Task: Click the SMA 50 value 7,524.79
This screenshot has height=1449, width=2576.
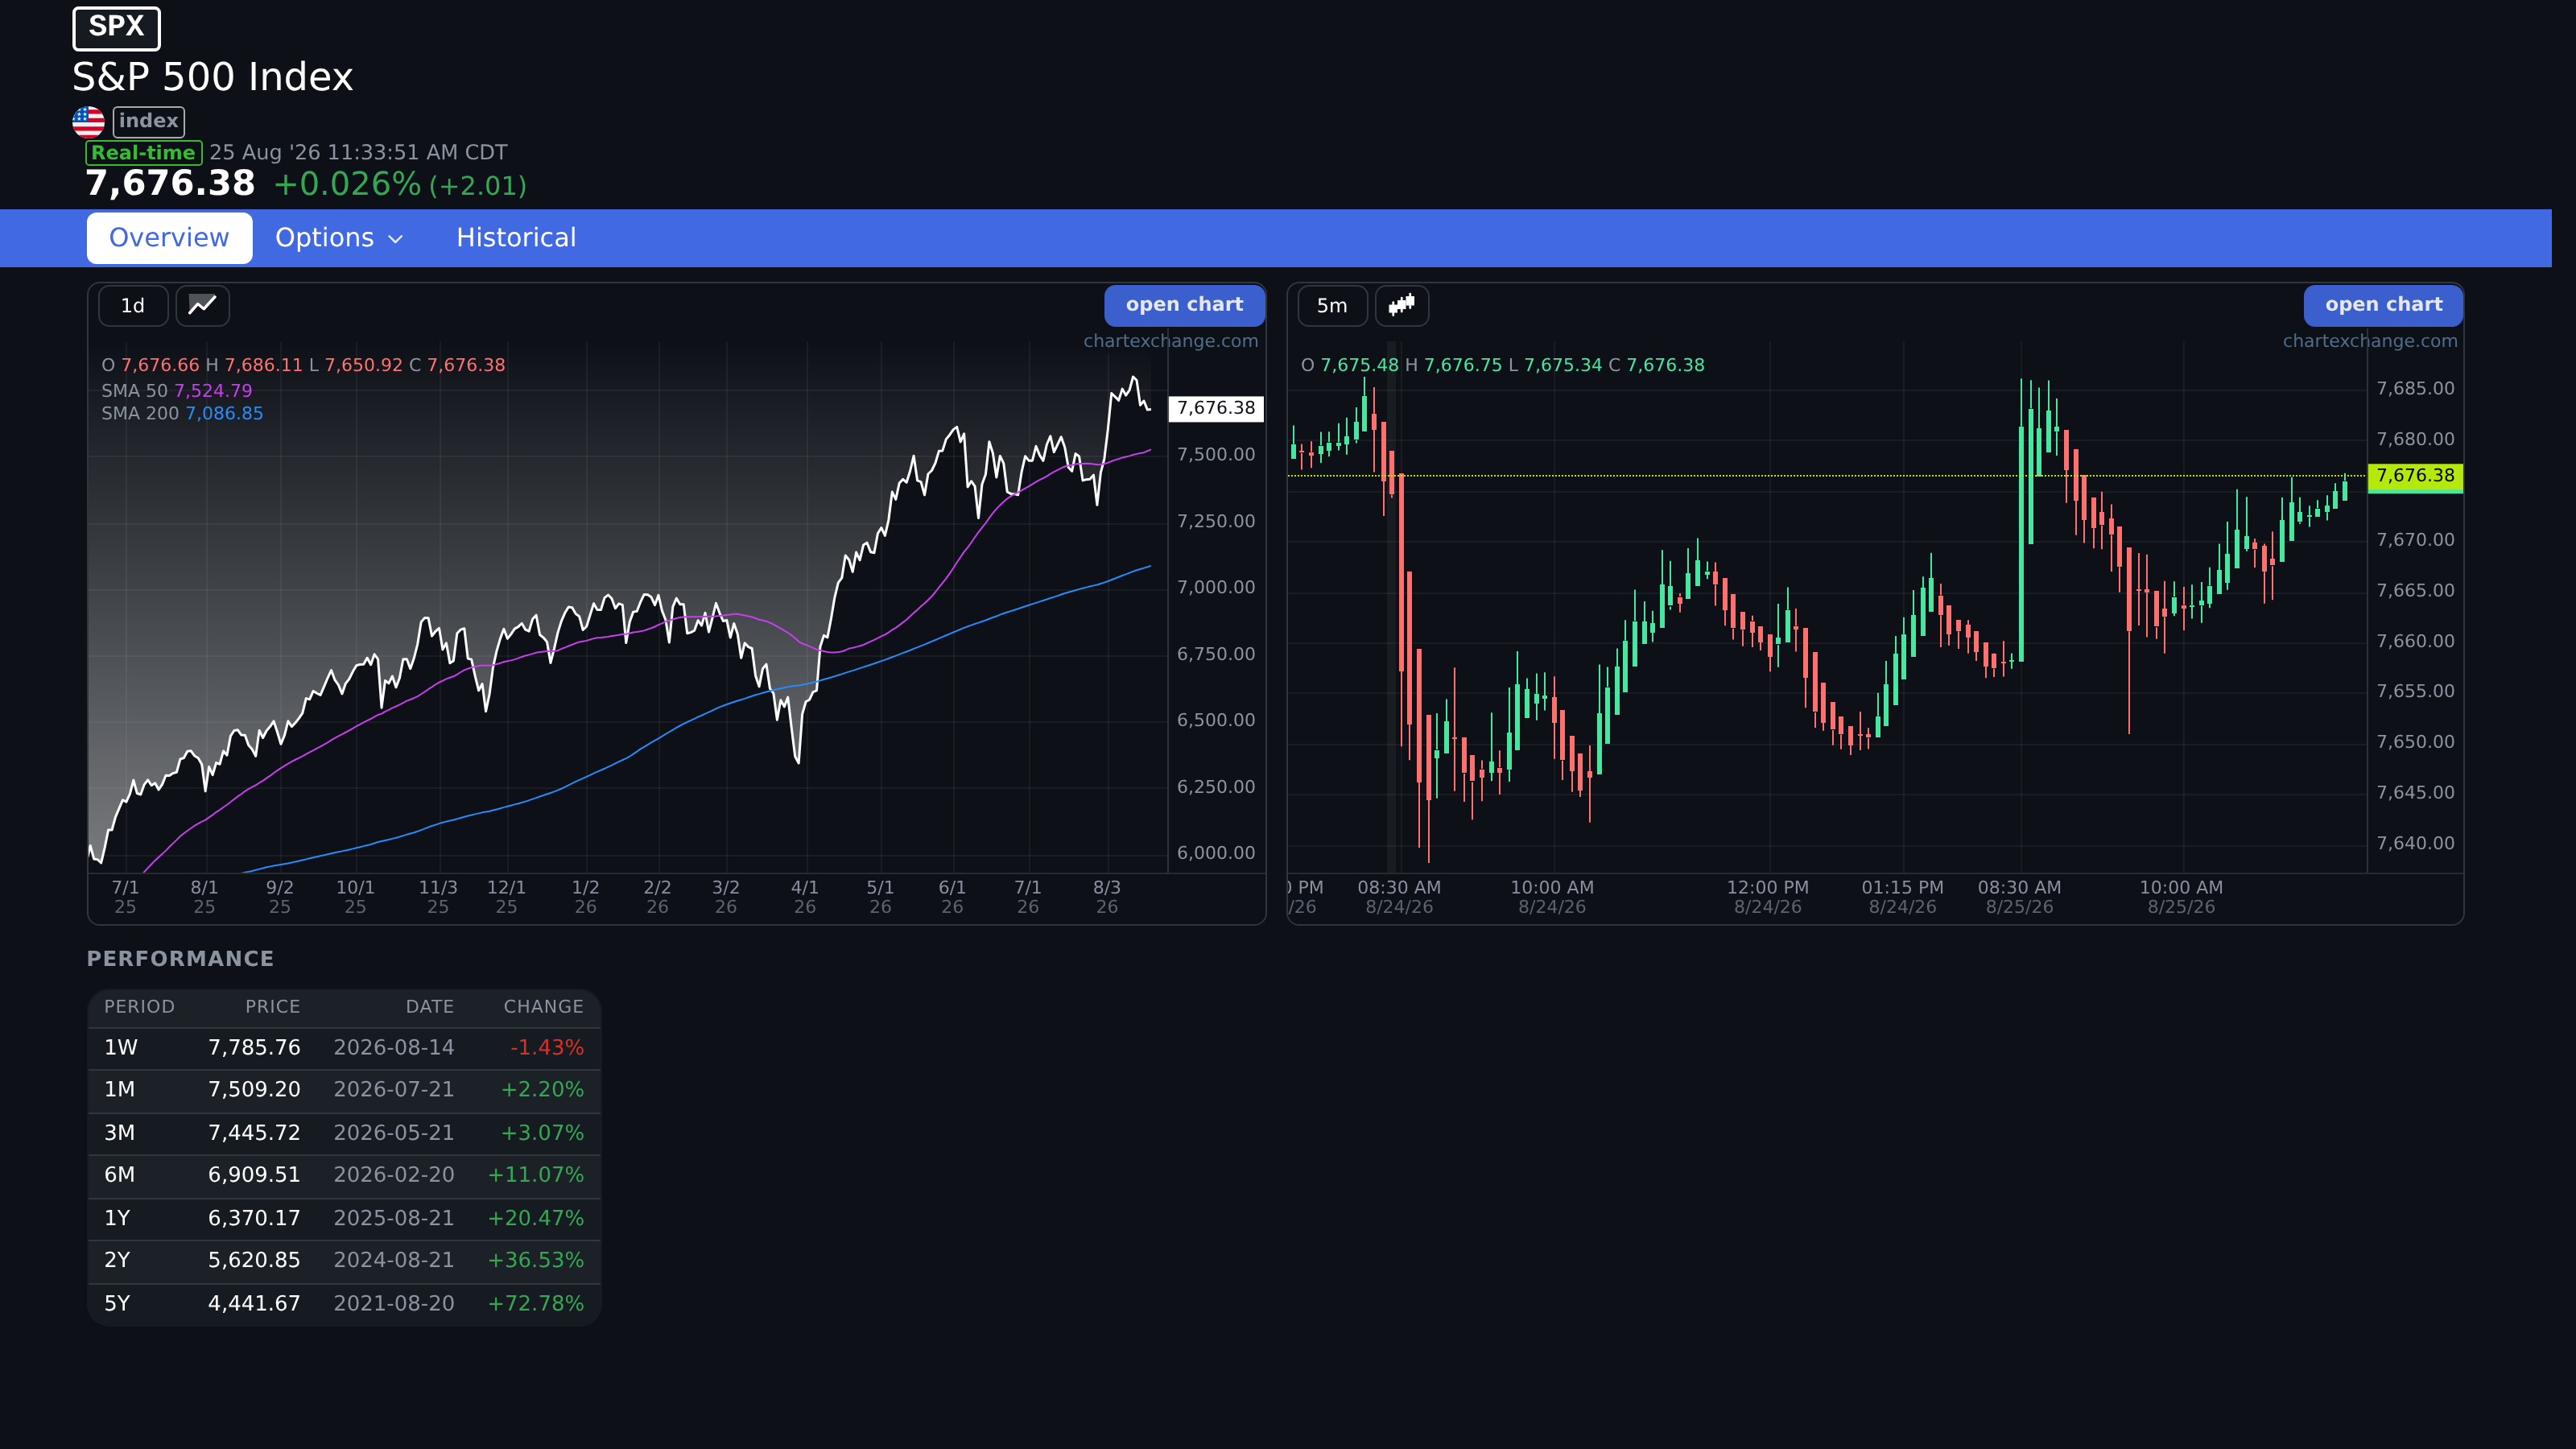Action: [213, 391]
